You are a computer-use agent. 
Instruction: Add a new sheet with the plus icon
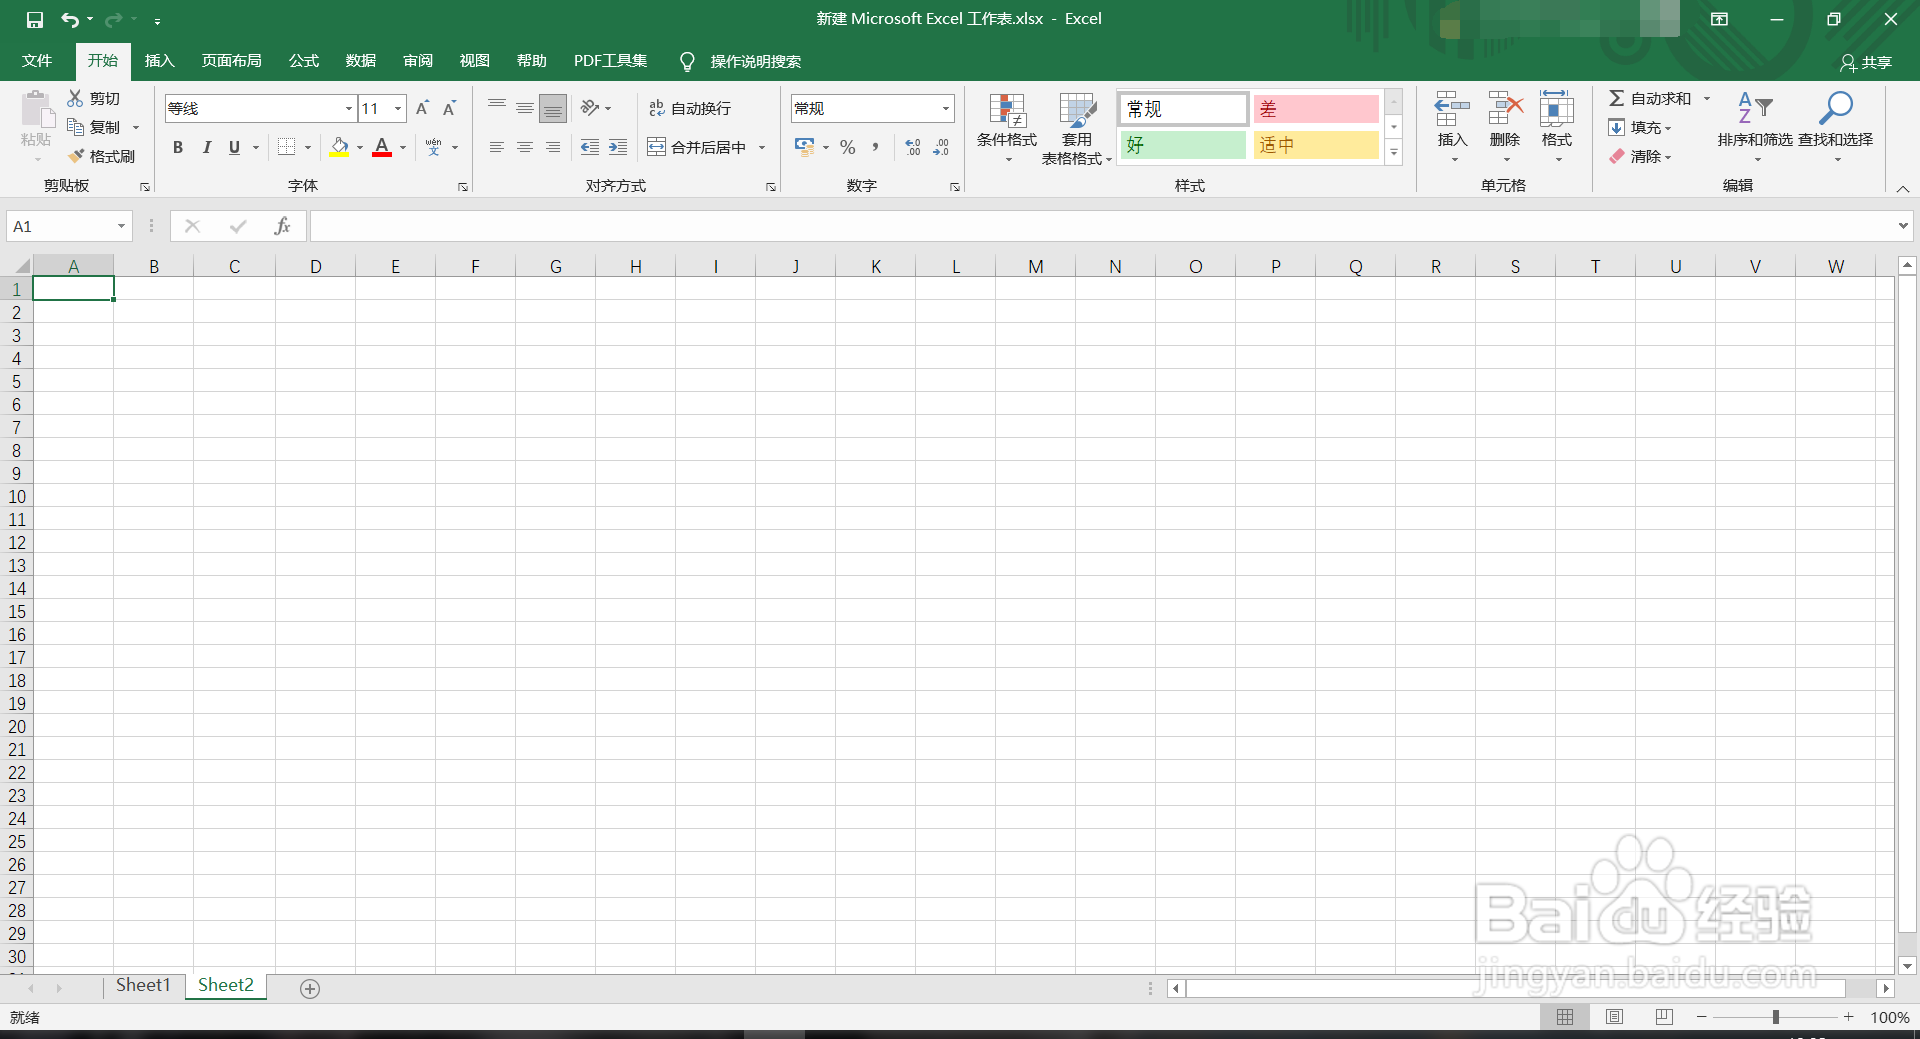click(310, 988)
